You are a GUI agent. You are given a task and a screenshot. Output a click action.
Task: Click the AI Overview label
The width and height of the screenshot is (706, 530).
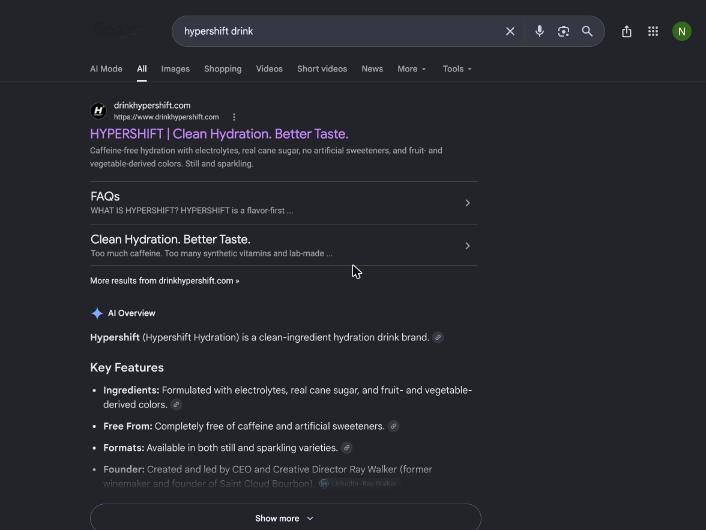(x=131, y=313)
